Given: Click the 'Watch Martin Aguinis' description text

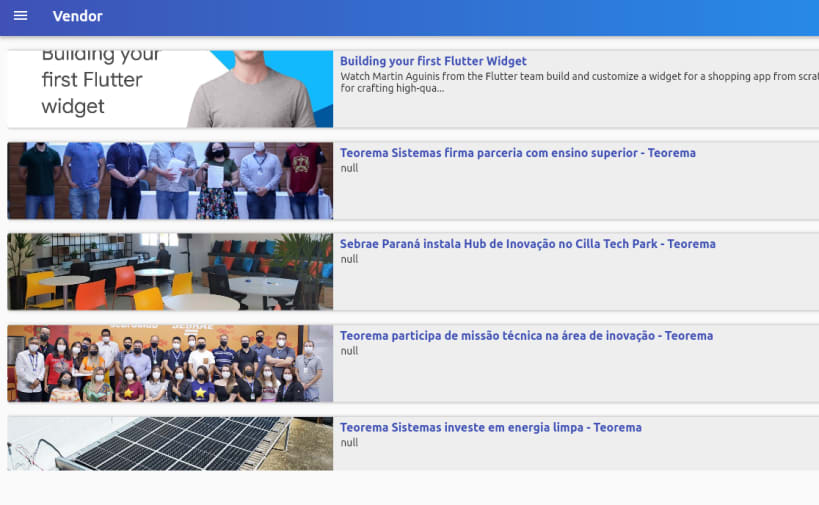Looking at the screenshot, I should [x=579, y=82].
